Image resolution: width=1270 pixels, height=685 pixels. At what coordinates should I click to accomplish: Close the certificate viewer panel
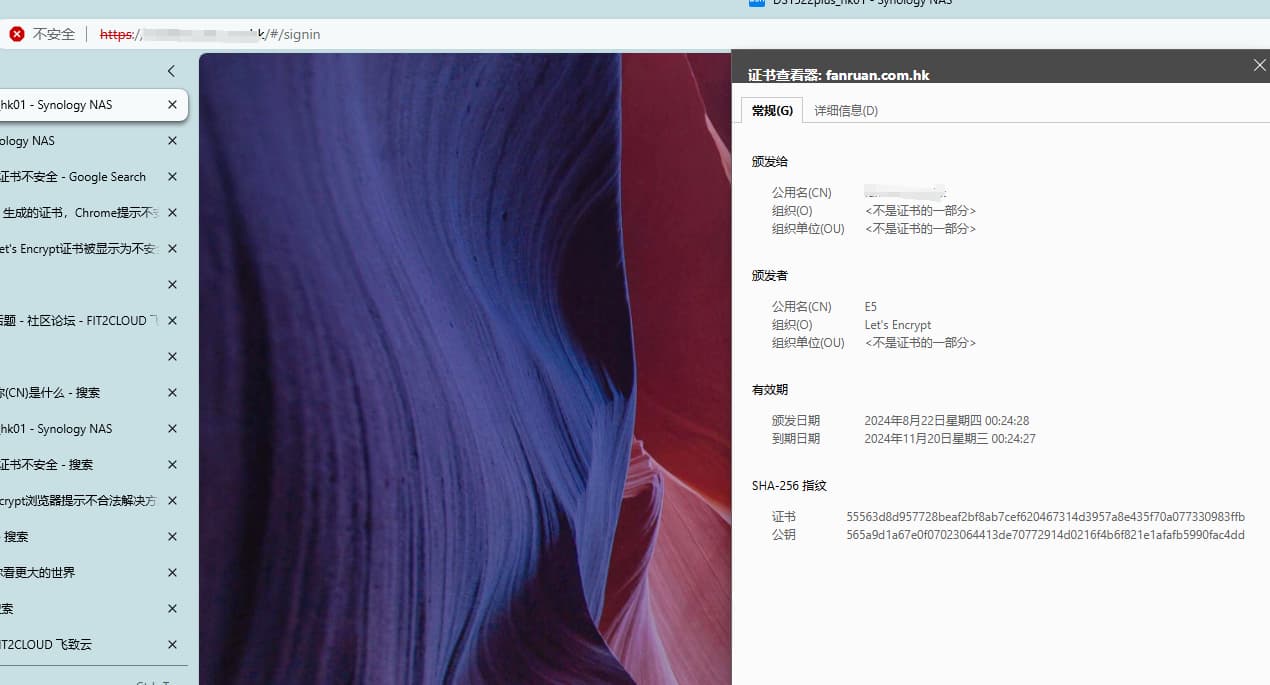(1259, 65)
